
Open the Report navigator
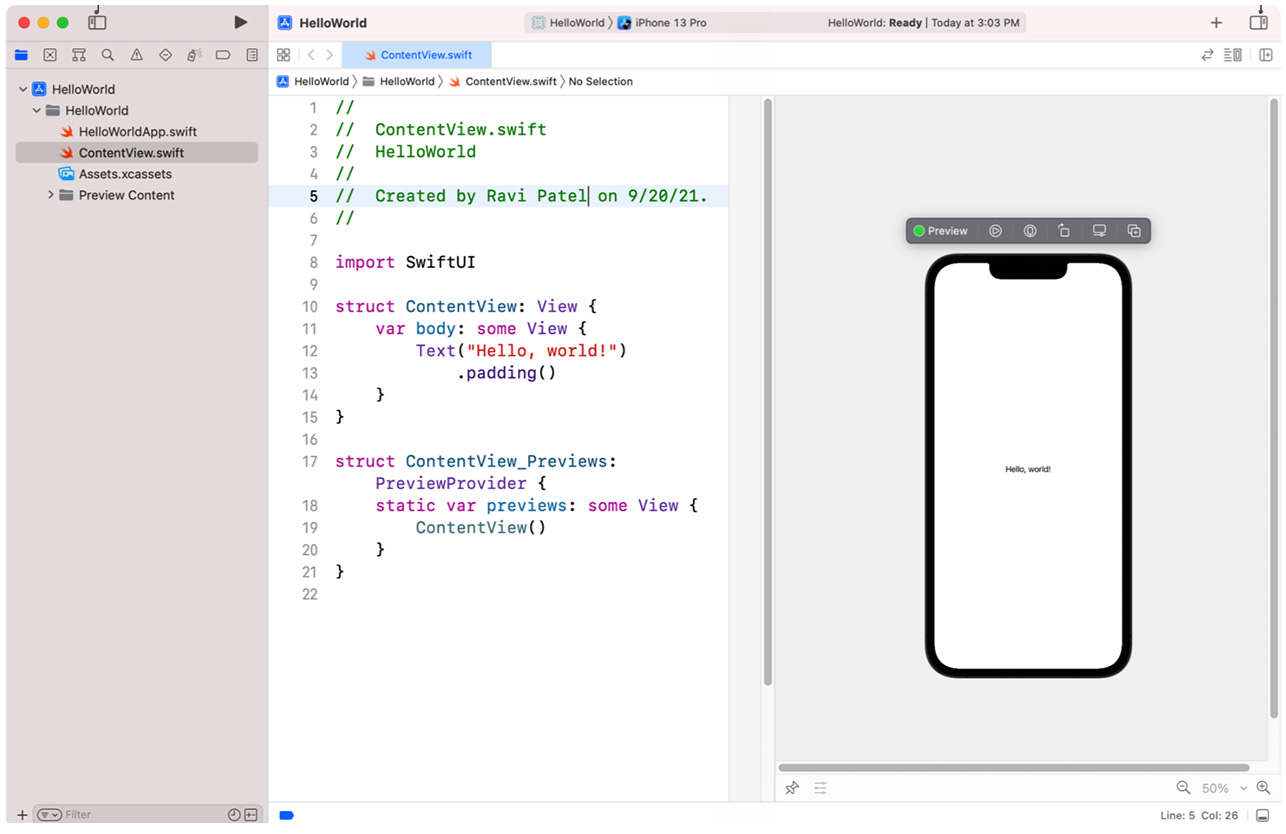pos(252,55)
